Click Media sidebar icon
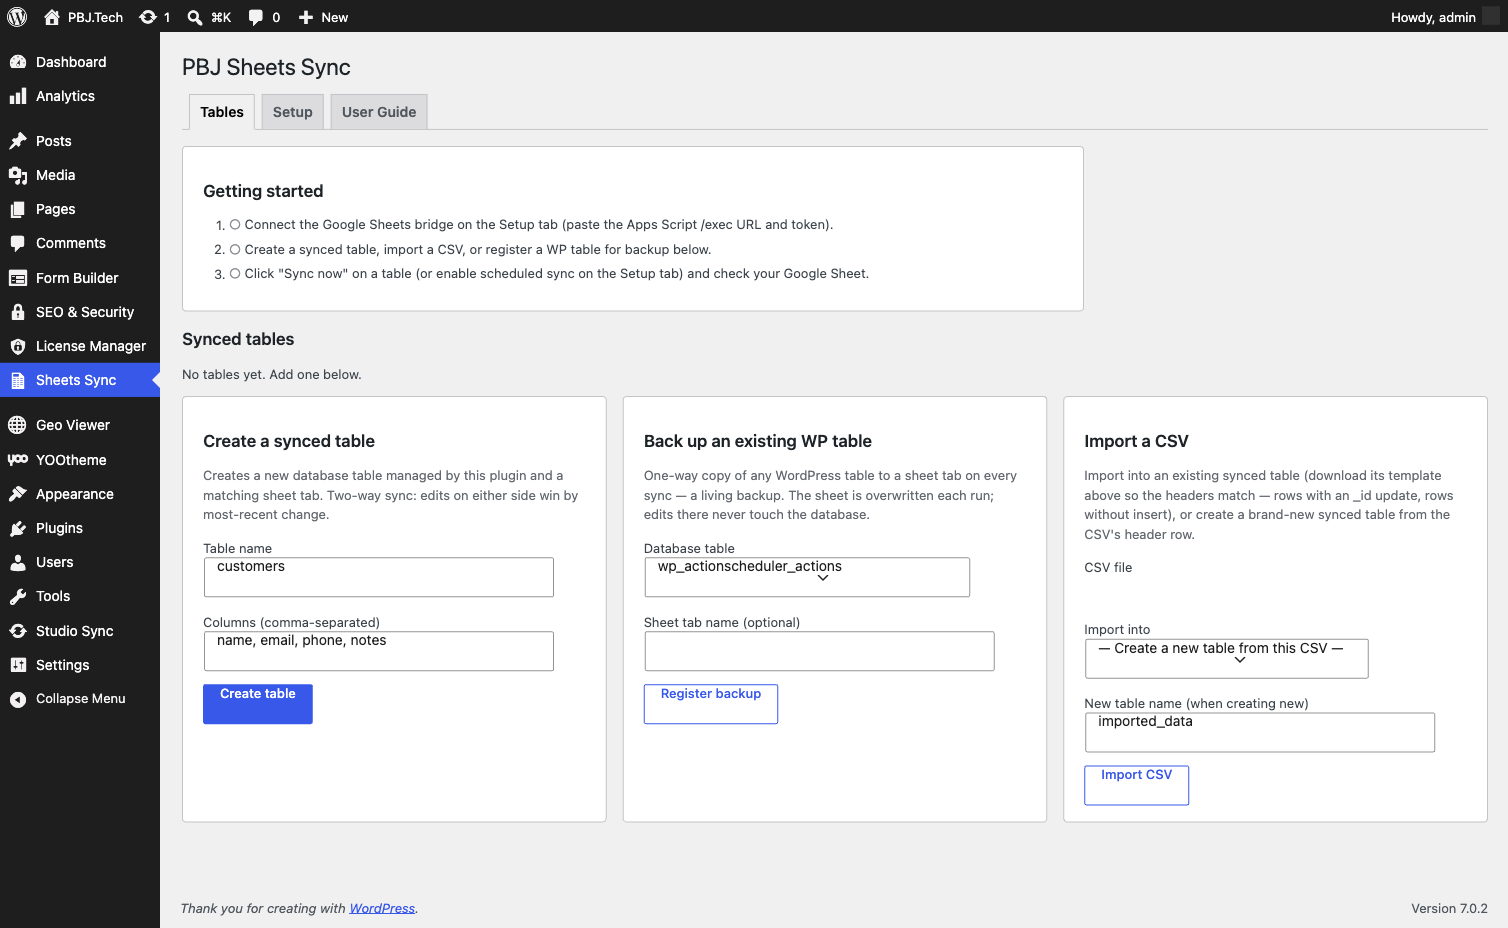The height and width of the screenshot is (928, 1508). point(18,175)
